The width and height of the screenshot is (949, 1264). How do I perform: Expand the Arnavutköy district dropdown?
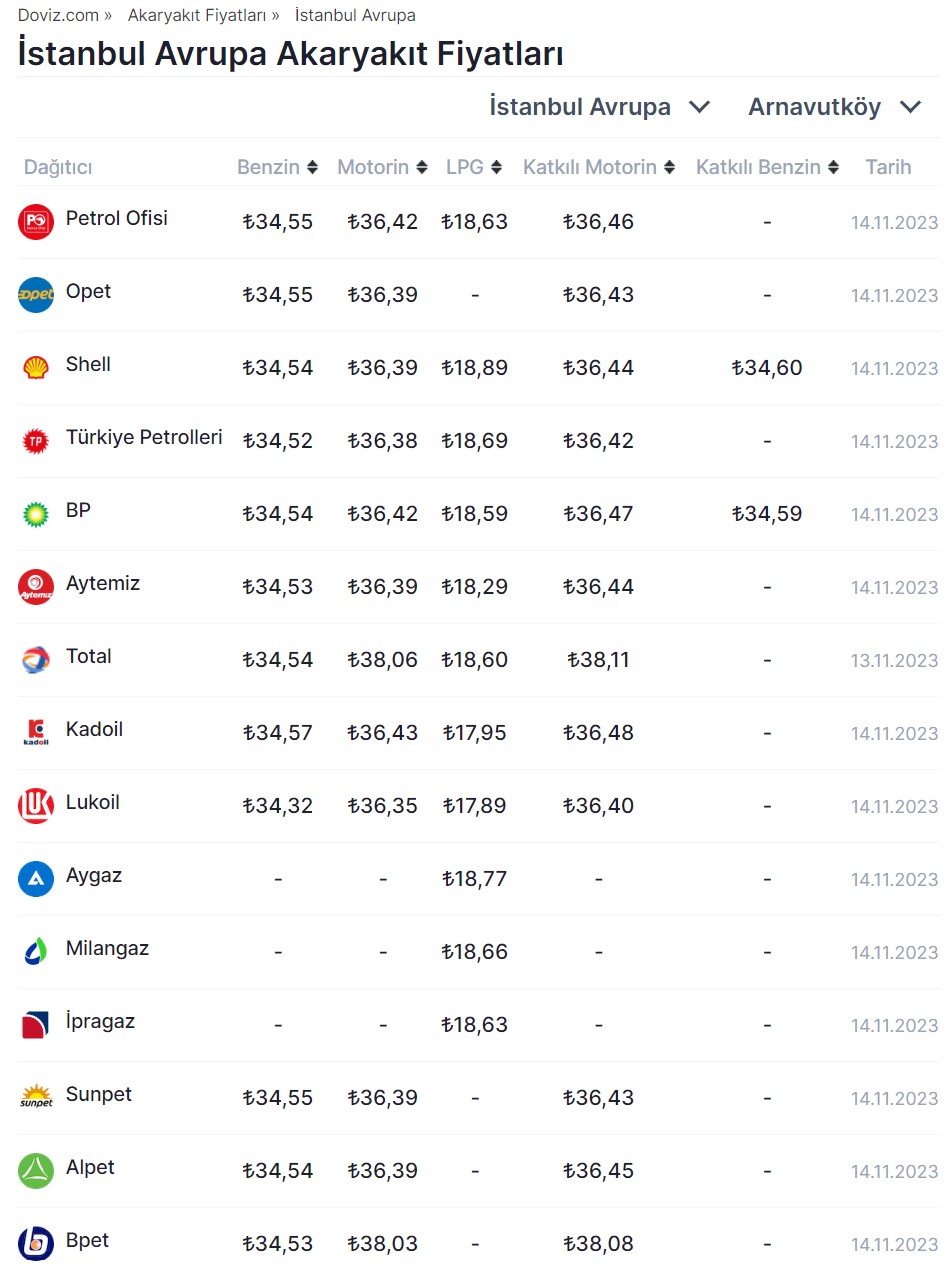click(834, 107)
